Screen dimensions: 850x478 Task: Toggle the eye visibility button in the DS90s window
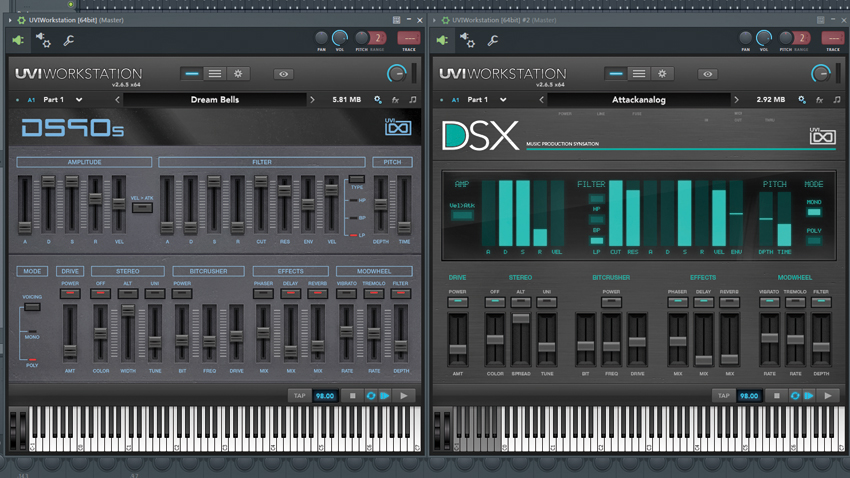point(284,74)
